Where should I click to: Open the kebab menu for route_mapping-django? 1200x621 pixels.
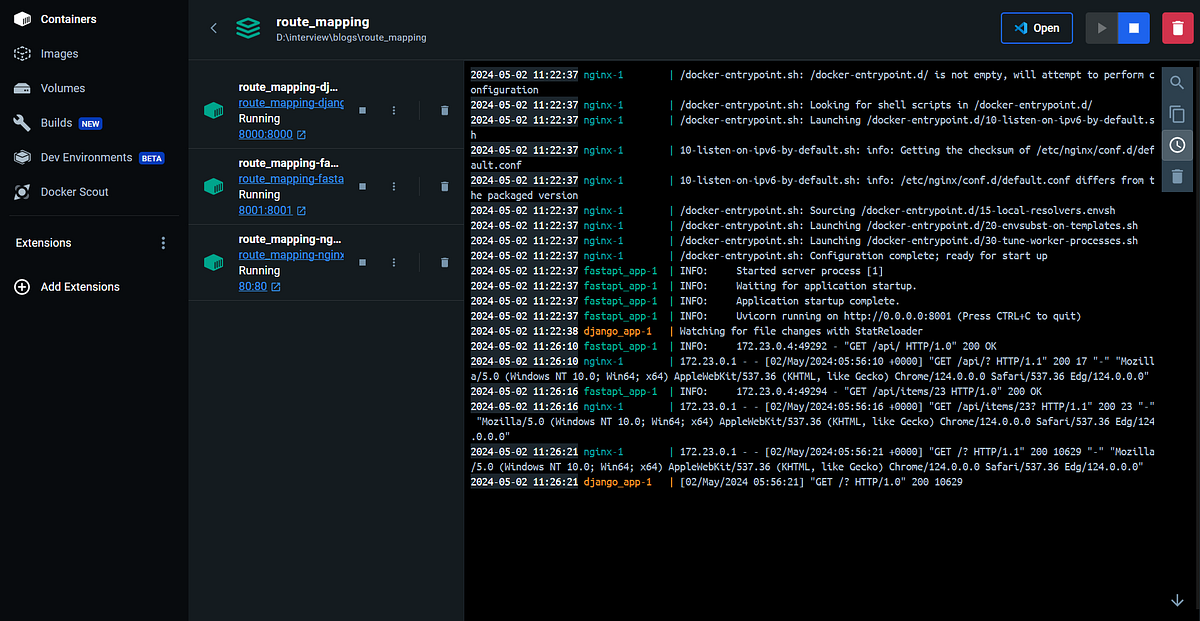(x=393, y=111)
